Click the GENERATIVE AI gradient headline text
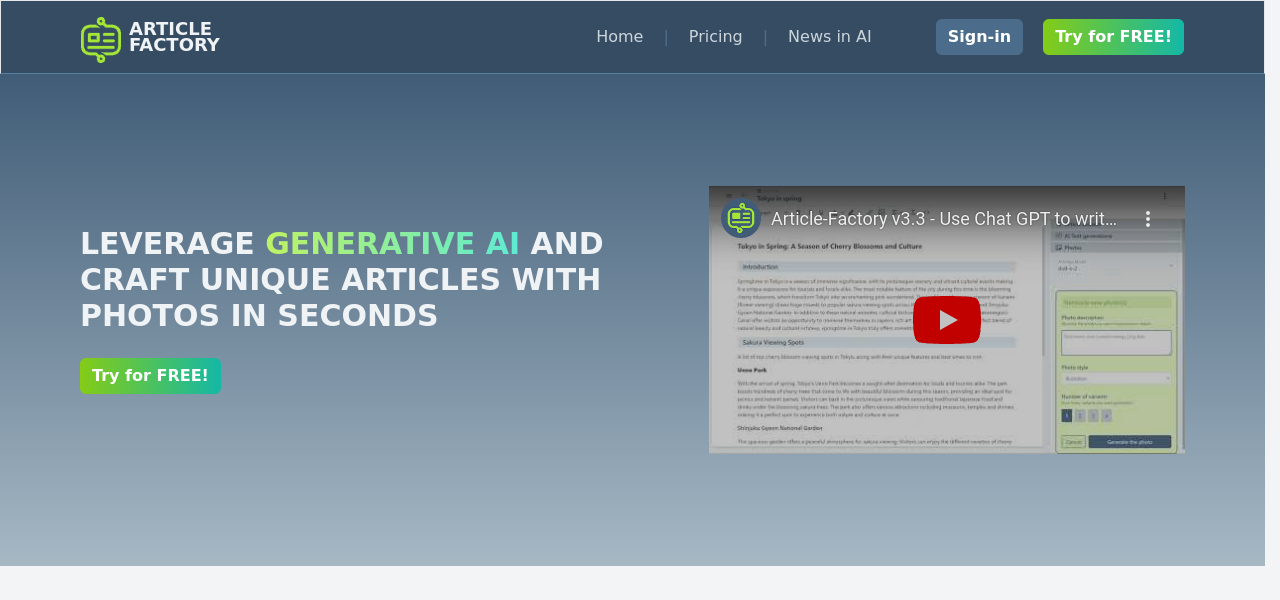The width and height of the screenshot is (1280, 600). tap(392, 244)
